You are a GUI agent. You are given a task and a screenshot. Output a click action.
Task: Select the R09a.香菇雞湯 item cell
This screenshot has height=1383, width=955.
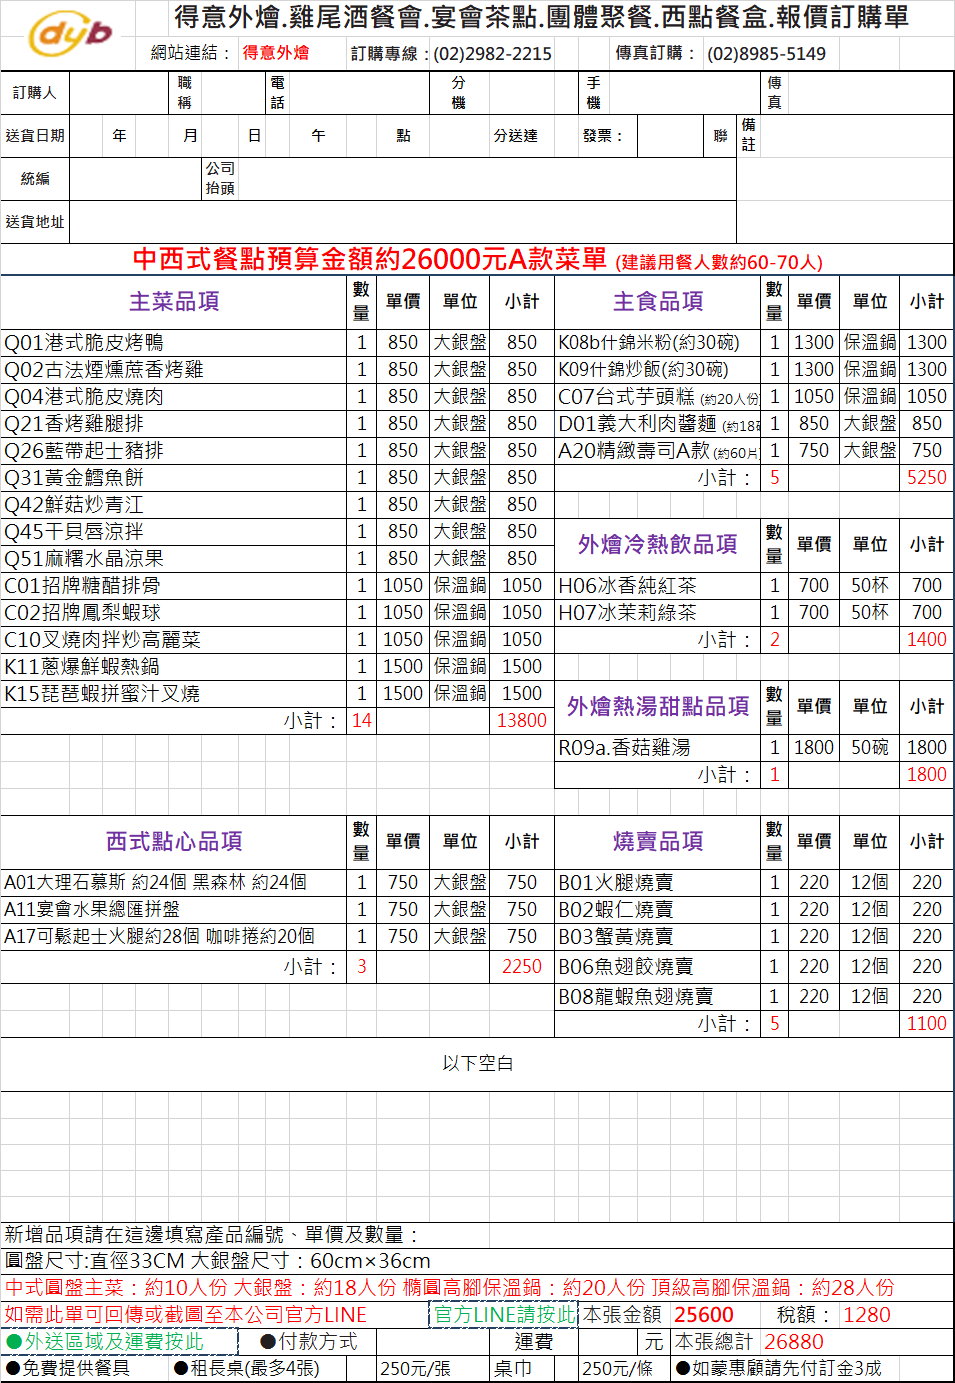(657, 747)
